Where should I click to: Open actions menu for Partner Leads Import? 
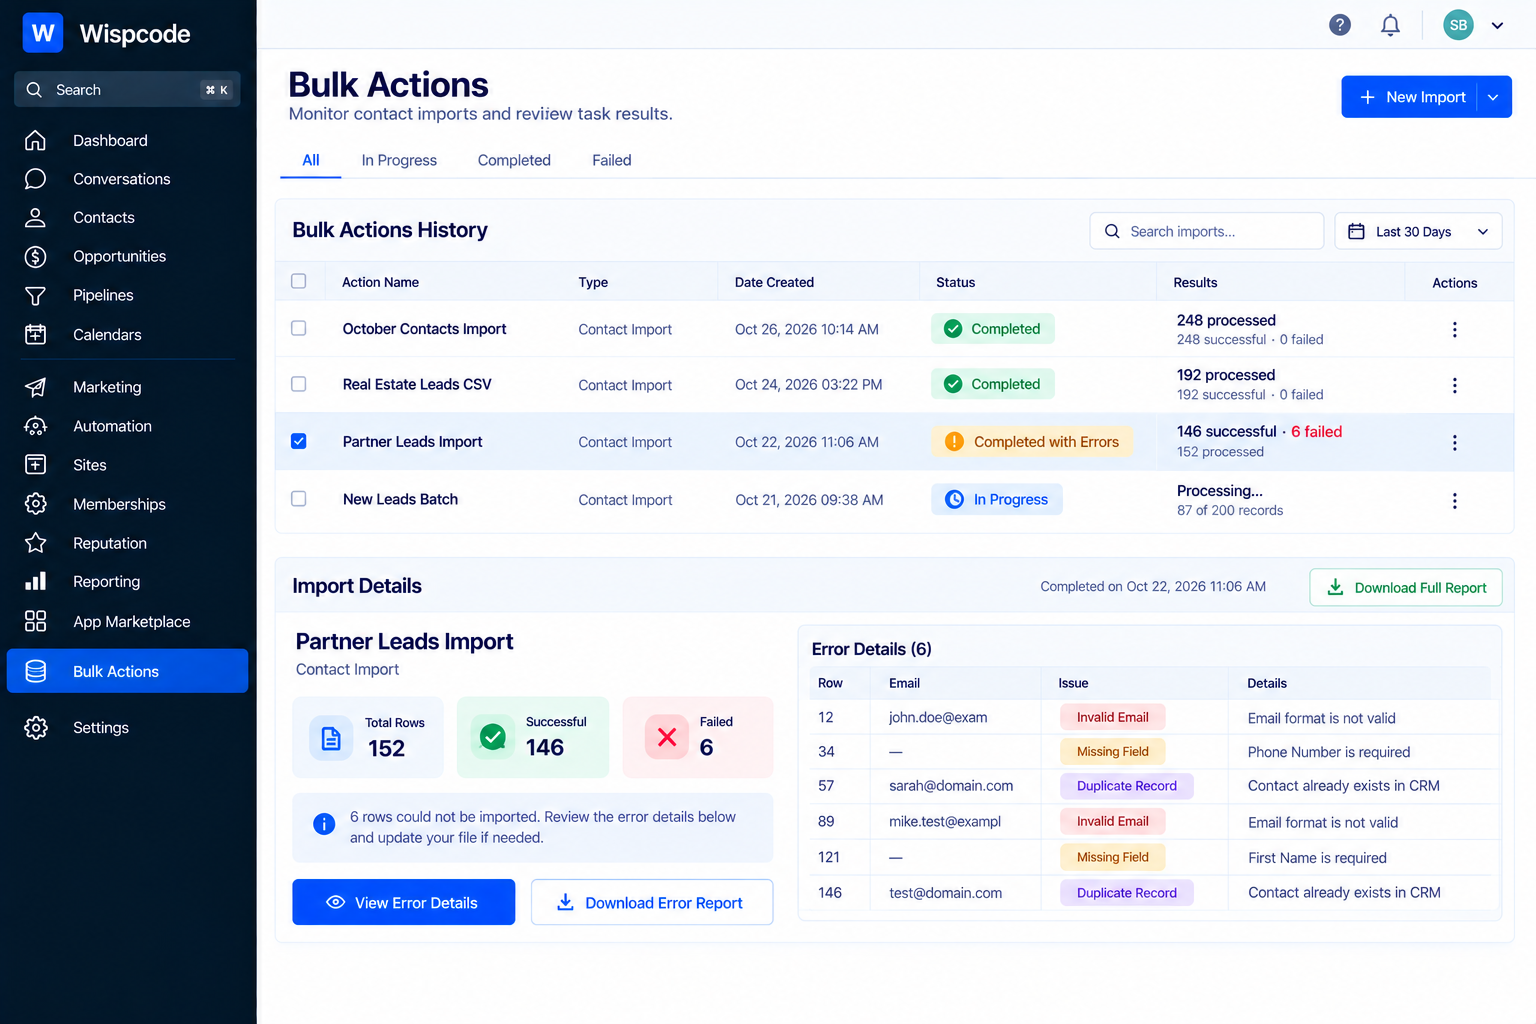point(1454,442)
